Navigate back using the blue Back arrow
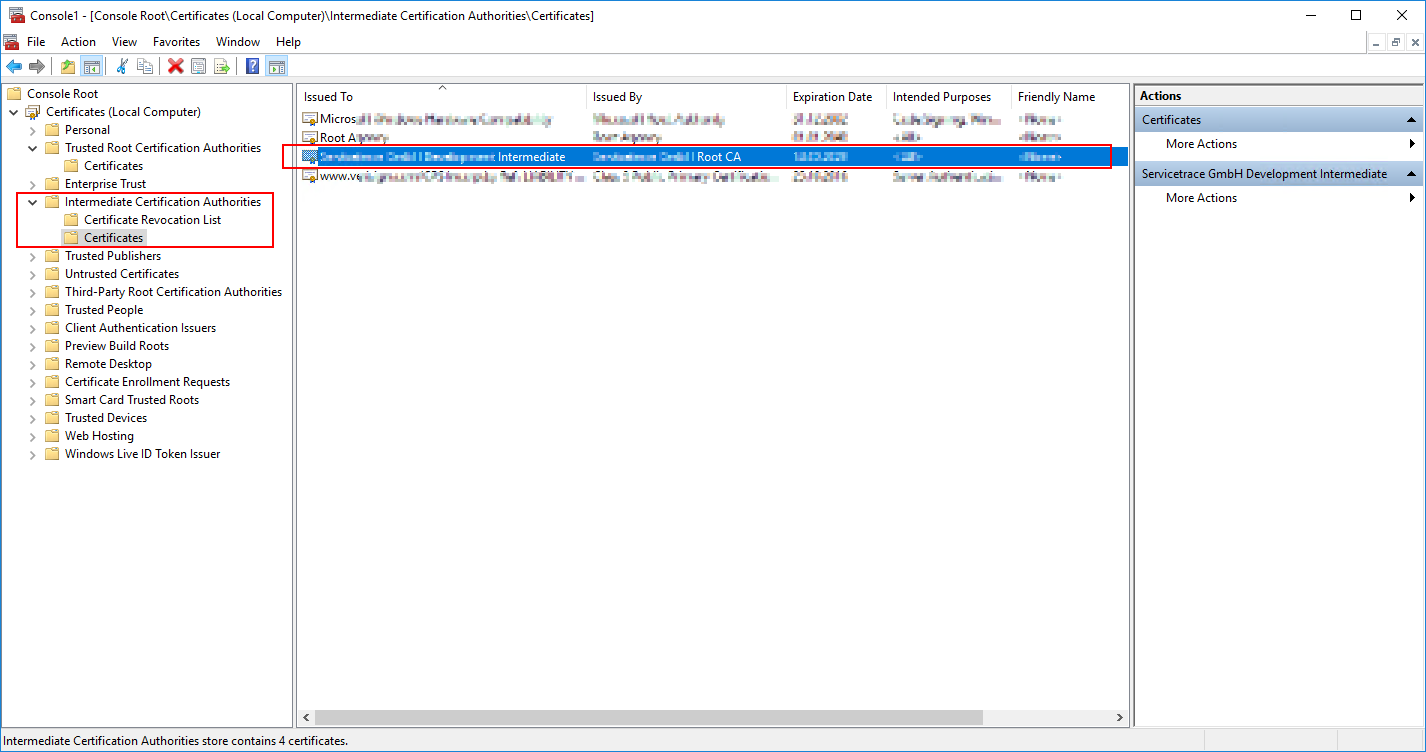 tap(14, 66)
